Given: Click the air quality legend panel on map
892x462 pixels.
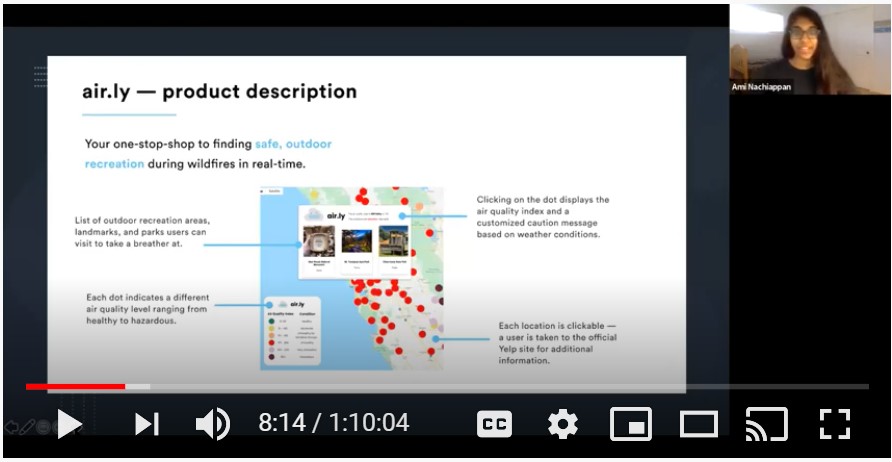Looking at the screenshot, I should (292, 331).
